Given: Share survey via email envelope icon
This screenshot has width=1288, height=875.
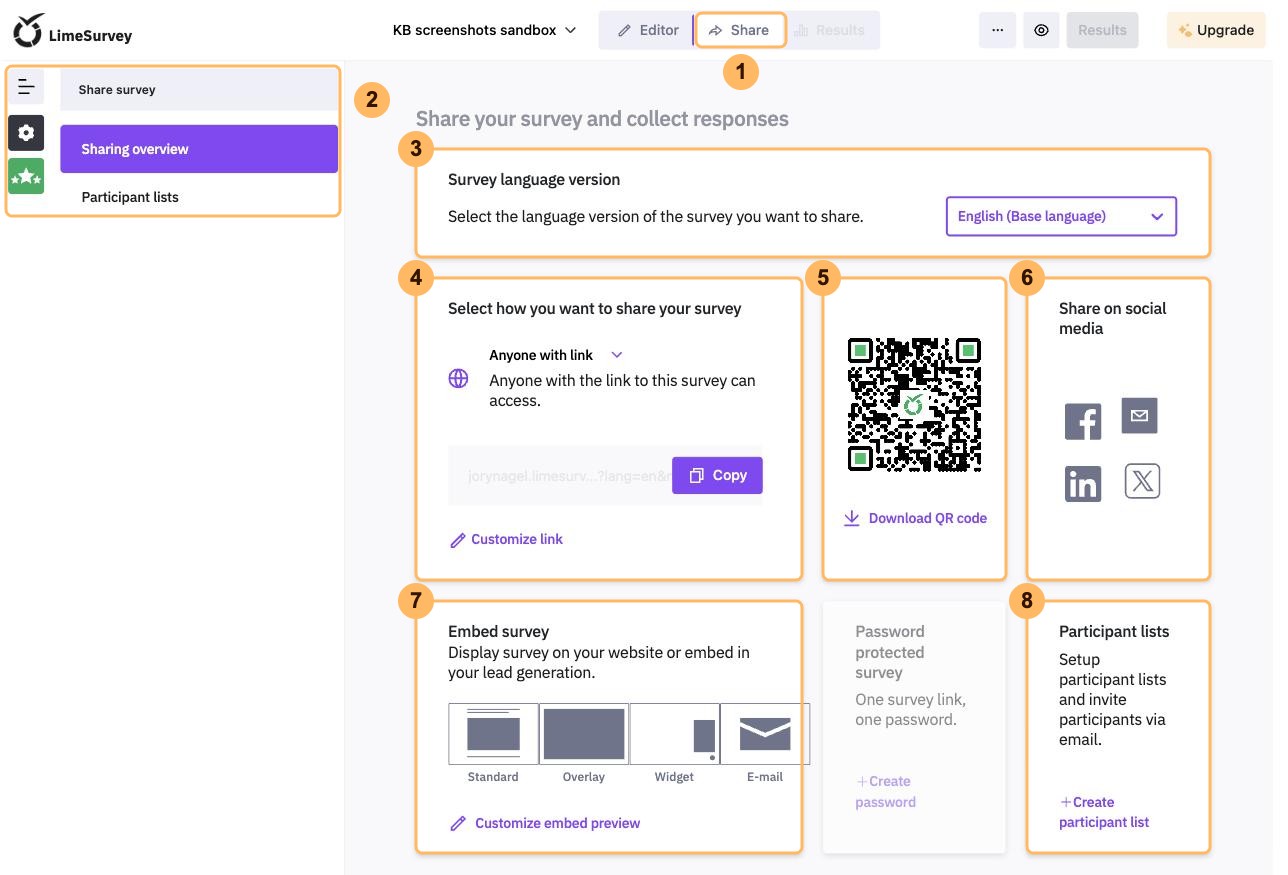Looking at the screenshot, I should tap(1140, 415).
